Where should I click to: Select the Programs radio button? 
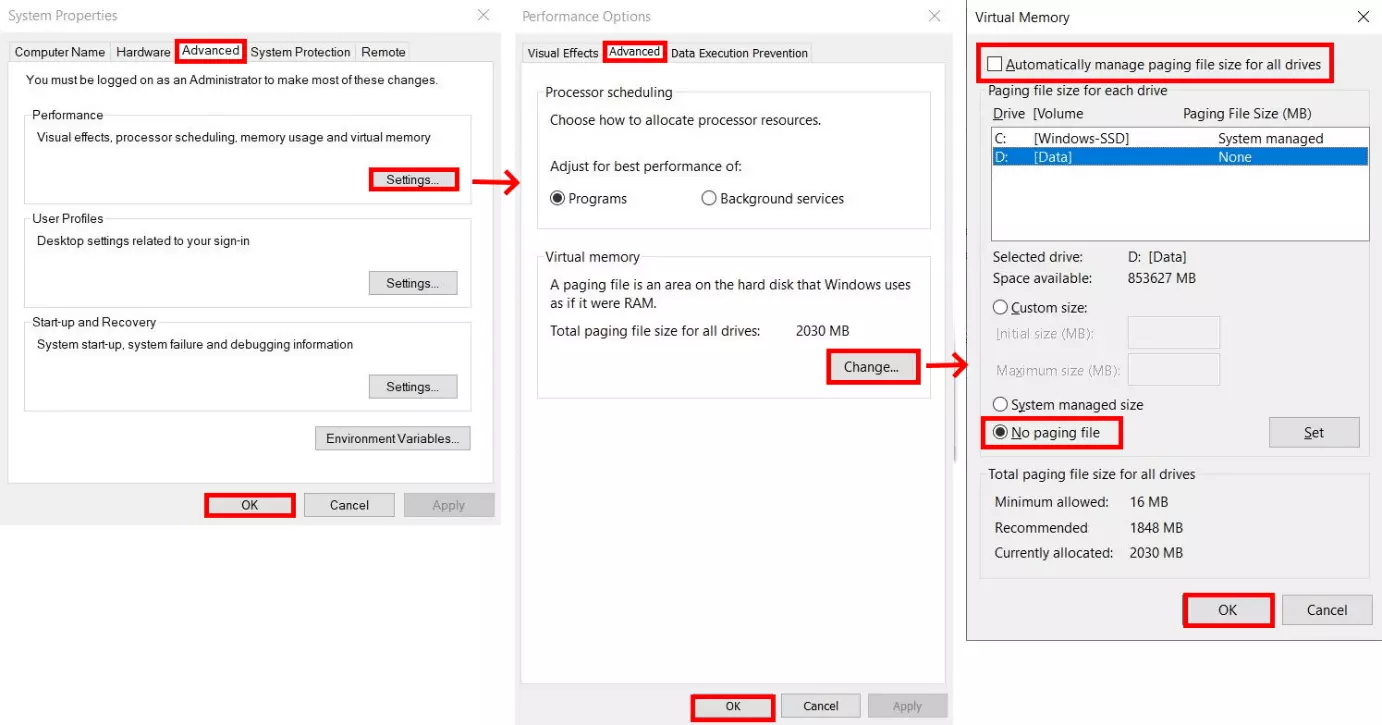point(558,199)
